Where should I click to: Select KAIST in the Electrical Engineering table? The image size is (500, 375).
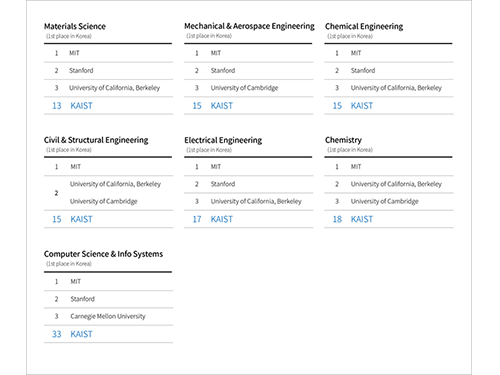coord(222,219)
